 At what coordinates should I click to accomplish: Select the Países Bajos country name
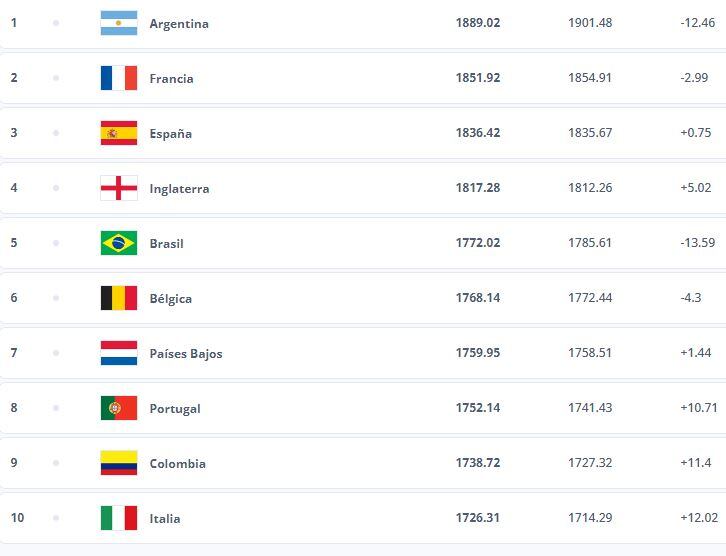click(185, 354)
